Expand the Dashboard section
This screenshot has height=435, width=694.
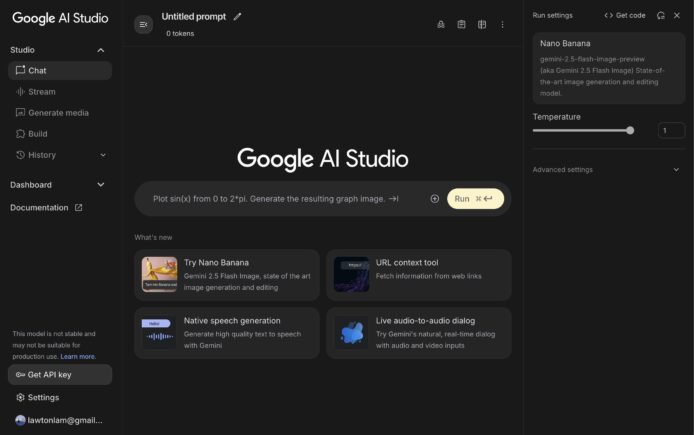pos(100,185)
